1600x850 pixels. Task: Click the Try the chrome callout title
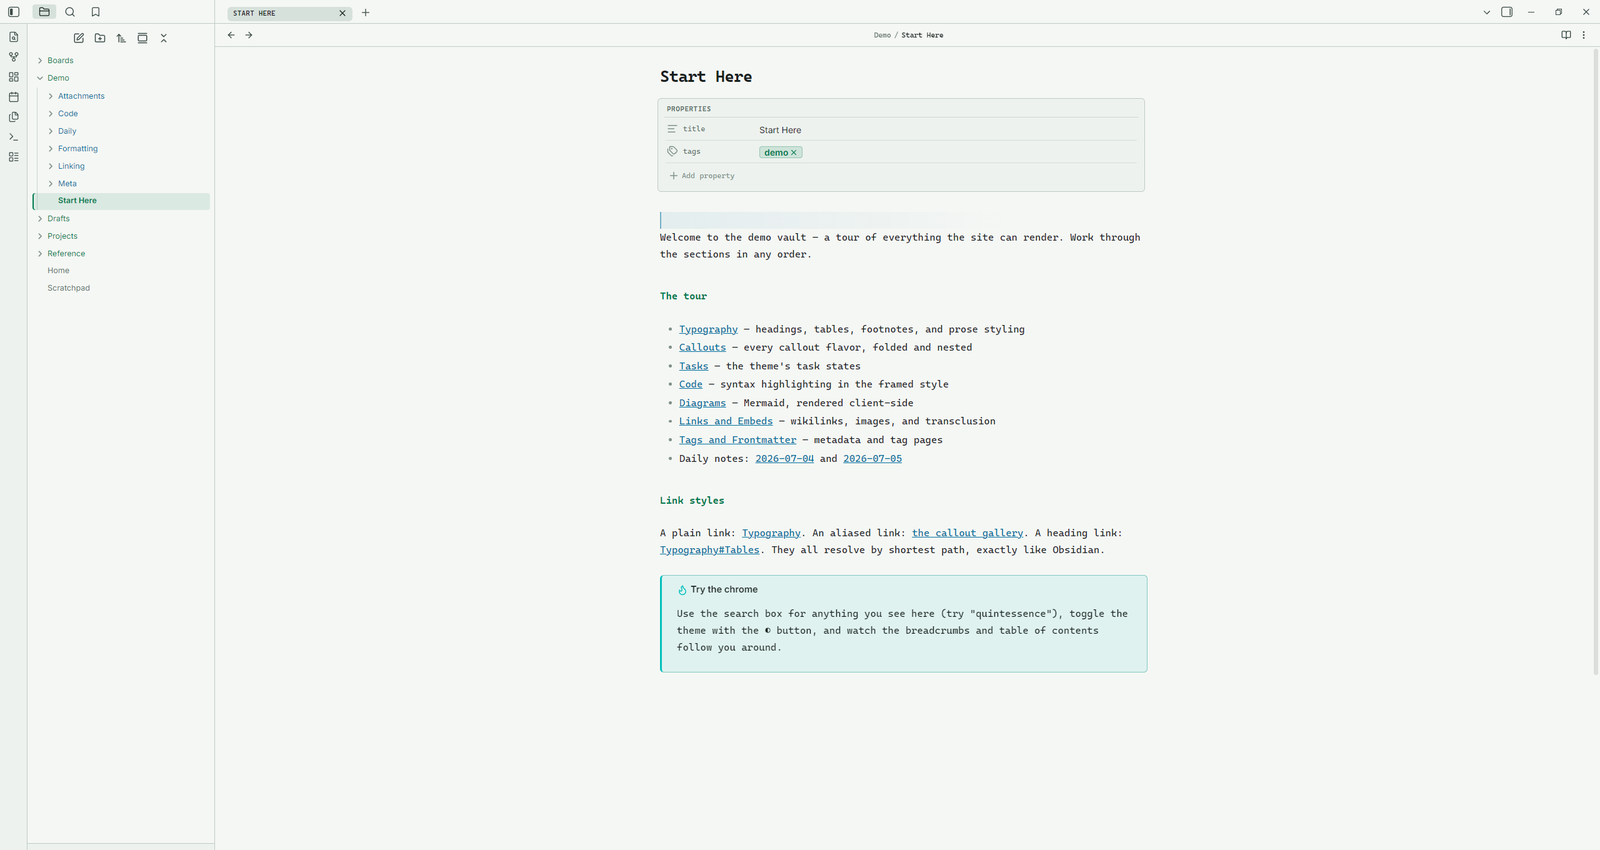tap(724, 590)
